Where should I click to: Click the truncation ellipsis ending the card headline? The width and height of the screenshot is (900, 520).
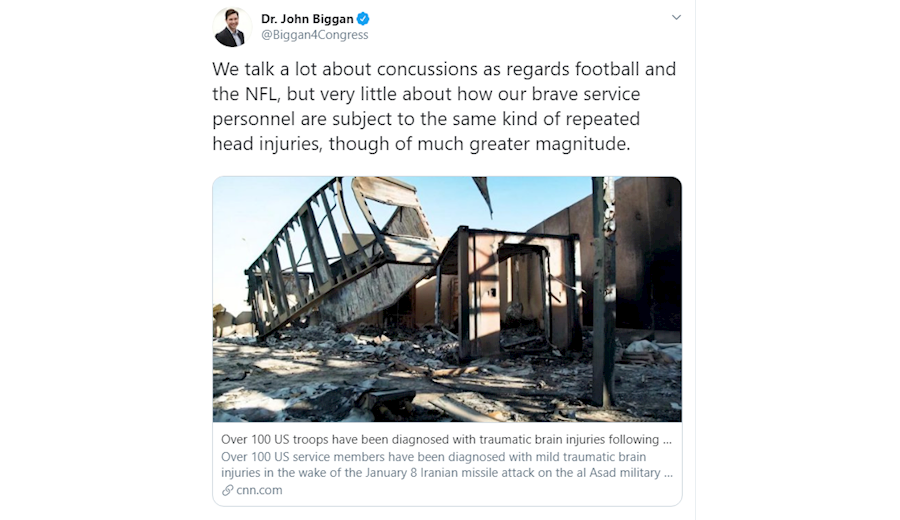667,441
